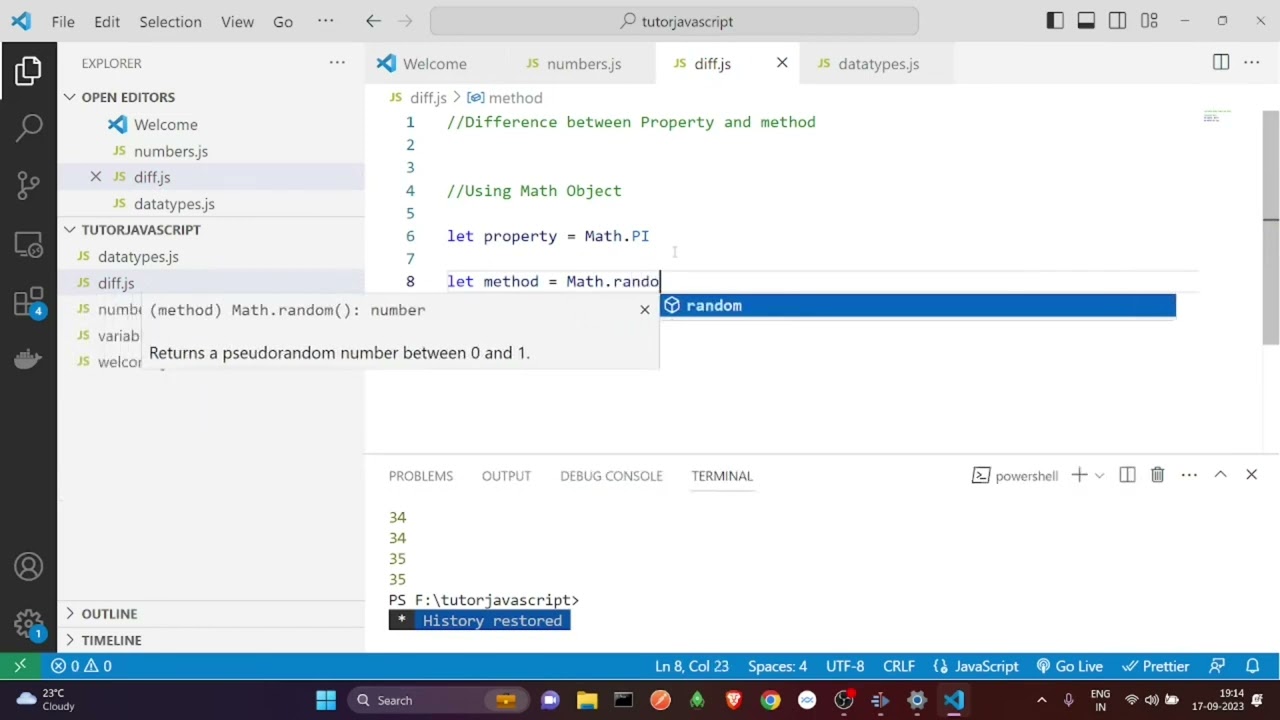Split the editor right

coord(1221,63)
